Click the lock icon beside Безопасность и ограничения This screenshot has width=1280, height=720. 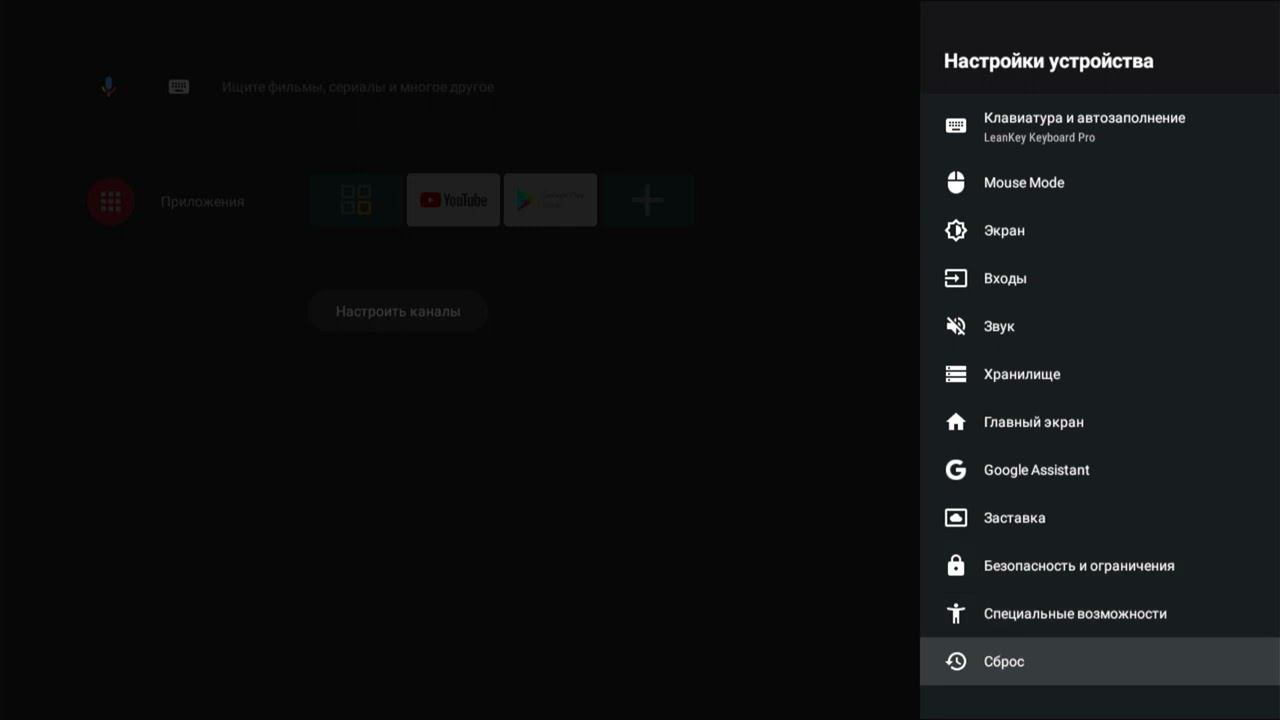tap(956, 565)
